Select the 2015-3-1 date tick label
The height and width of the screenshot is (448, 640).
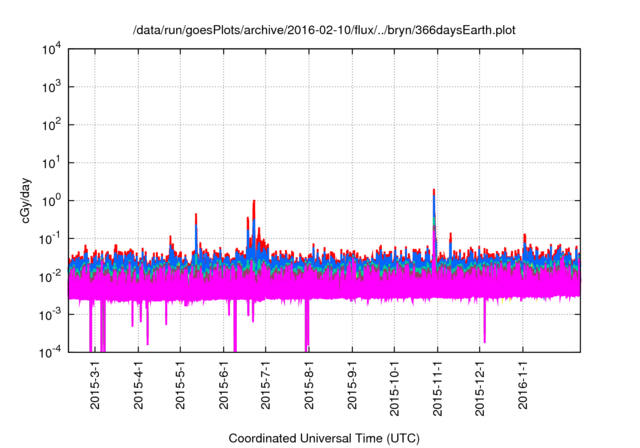[95, 384]
